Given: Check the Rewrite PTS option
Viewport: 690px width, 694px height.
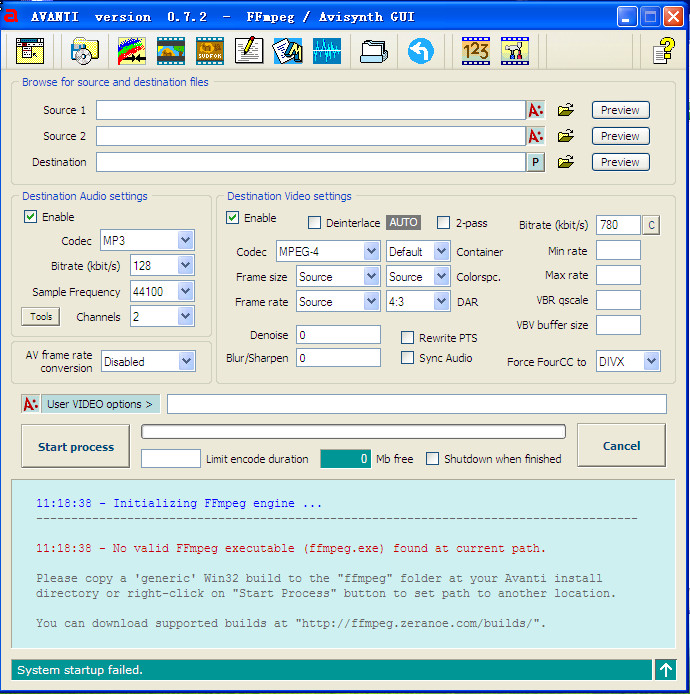Looking at the screenshot, I should pyautogui.click(x=407, y=338).
